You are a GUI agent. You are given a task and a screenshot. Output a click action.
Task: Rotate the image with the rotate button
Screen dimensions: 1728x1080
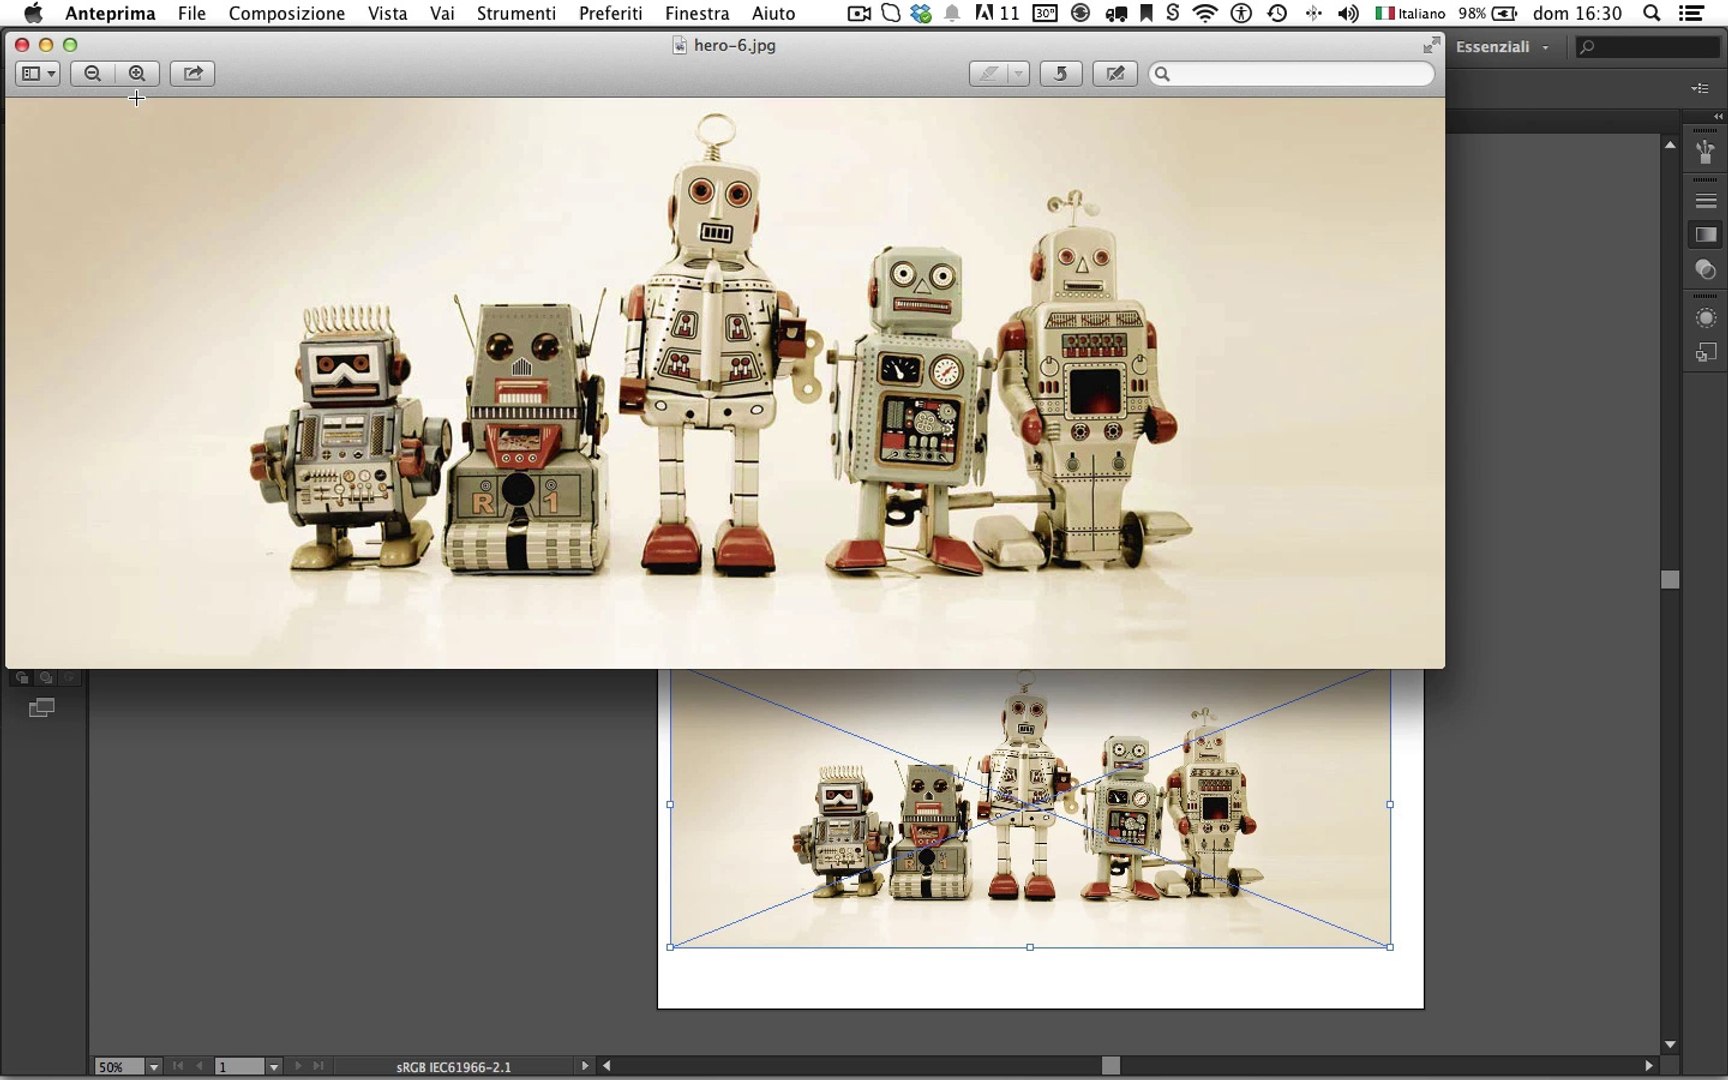[x=1060, y=73]
